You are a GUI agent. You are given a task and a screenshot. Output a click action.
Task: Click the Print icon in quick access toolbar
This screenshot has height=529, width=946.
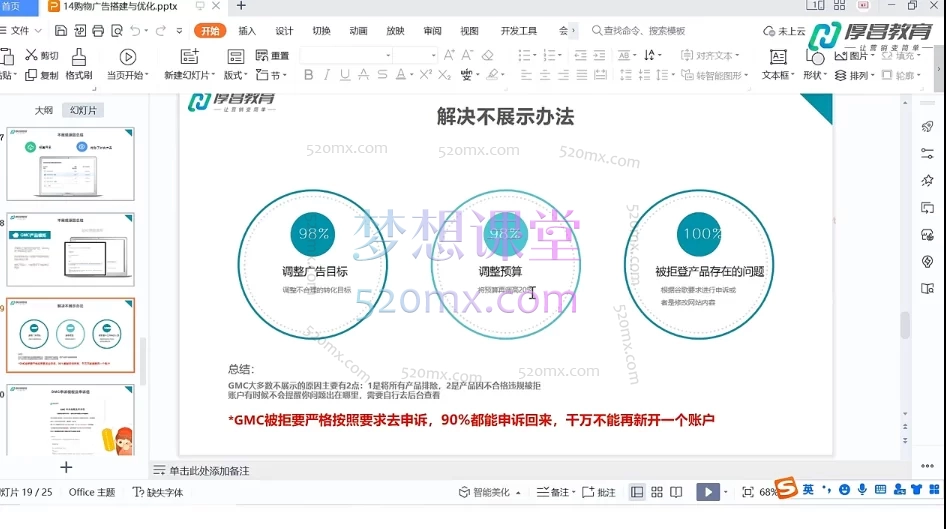98,31
